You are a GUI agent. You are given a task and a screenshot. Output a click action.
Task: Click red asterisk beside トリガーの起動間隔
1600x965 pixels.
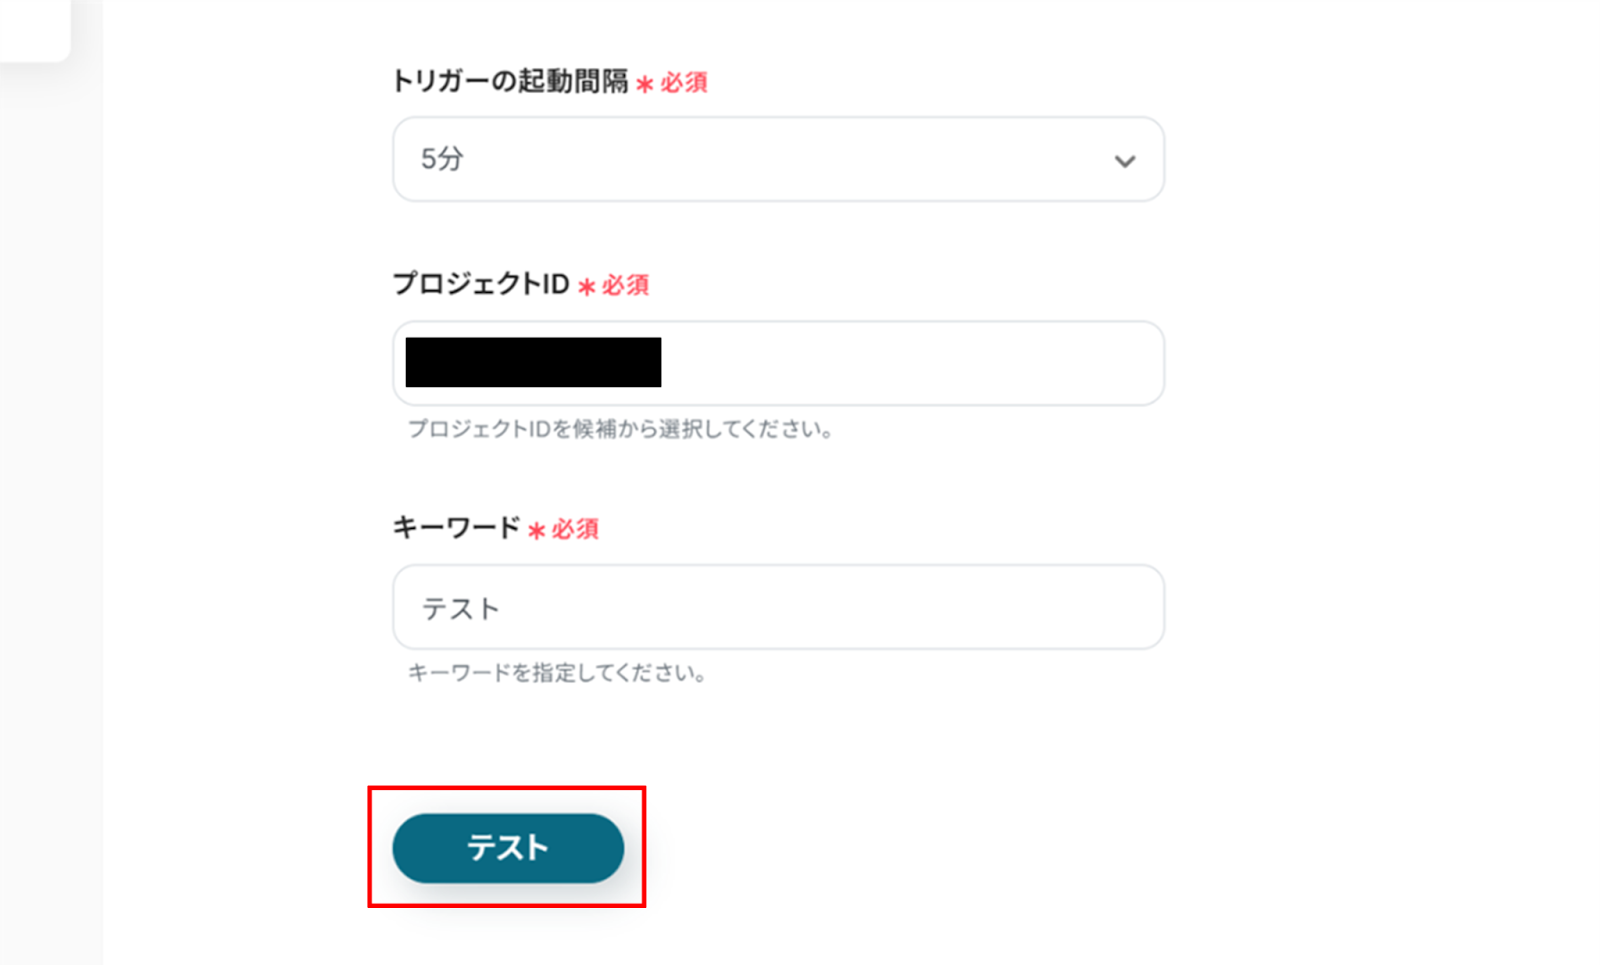coord(645,84)
